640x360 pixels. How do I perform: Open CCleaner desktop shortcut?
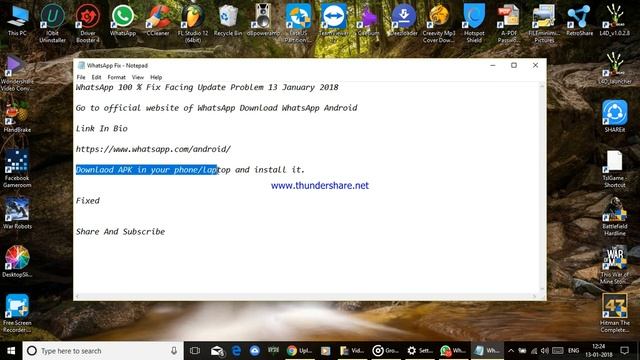pyautogui.click(x=158, y=20)
